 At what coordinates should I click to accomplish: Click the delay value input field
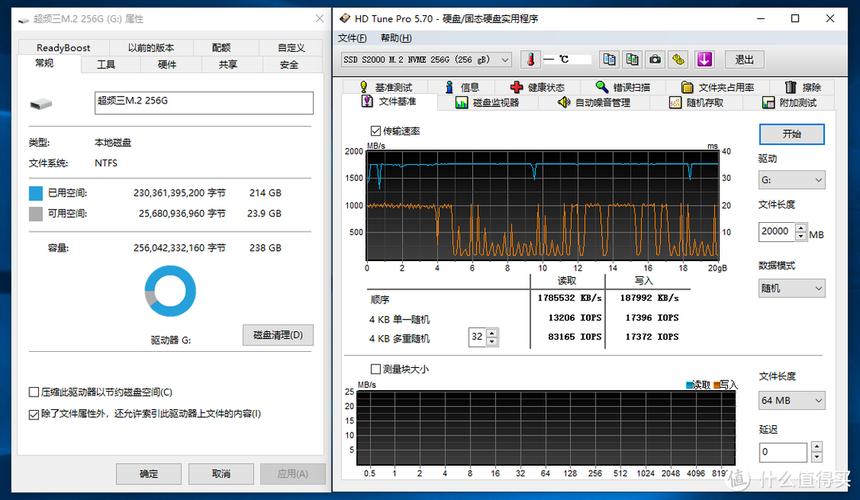pyautogui.click(x=783, y=452)
